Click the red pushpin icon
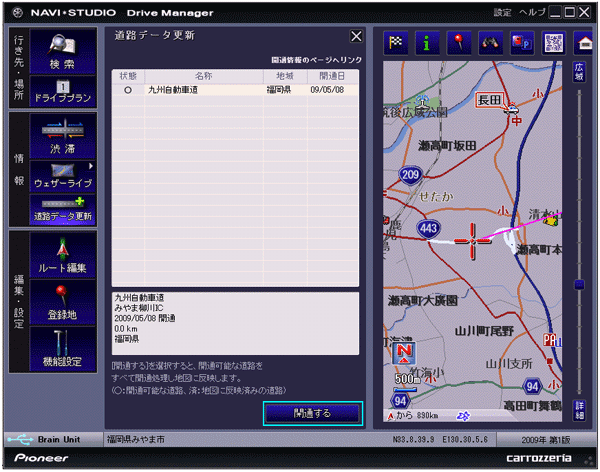This screenshot has width=600, height=472. (459, 43)
